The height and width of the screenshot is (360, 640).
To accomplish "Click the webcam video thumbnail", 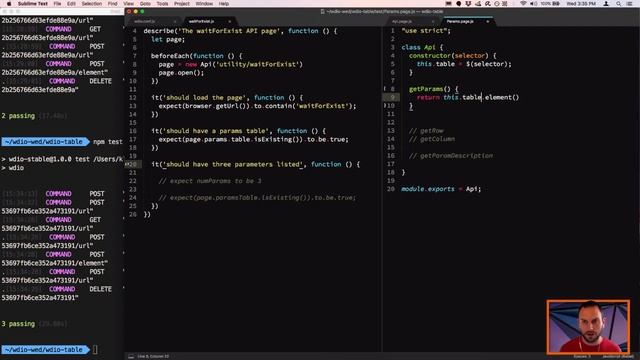I will [588, 327].
